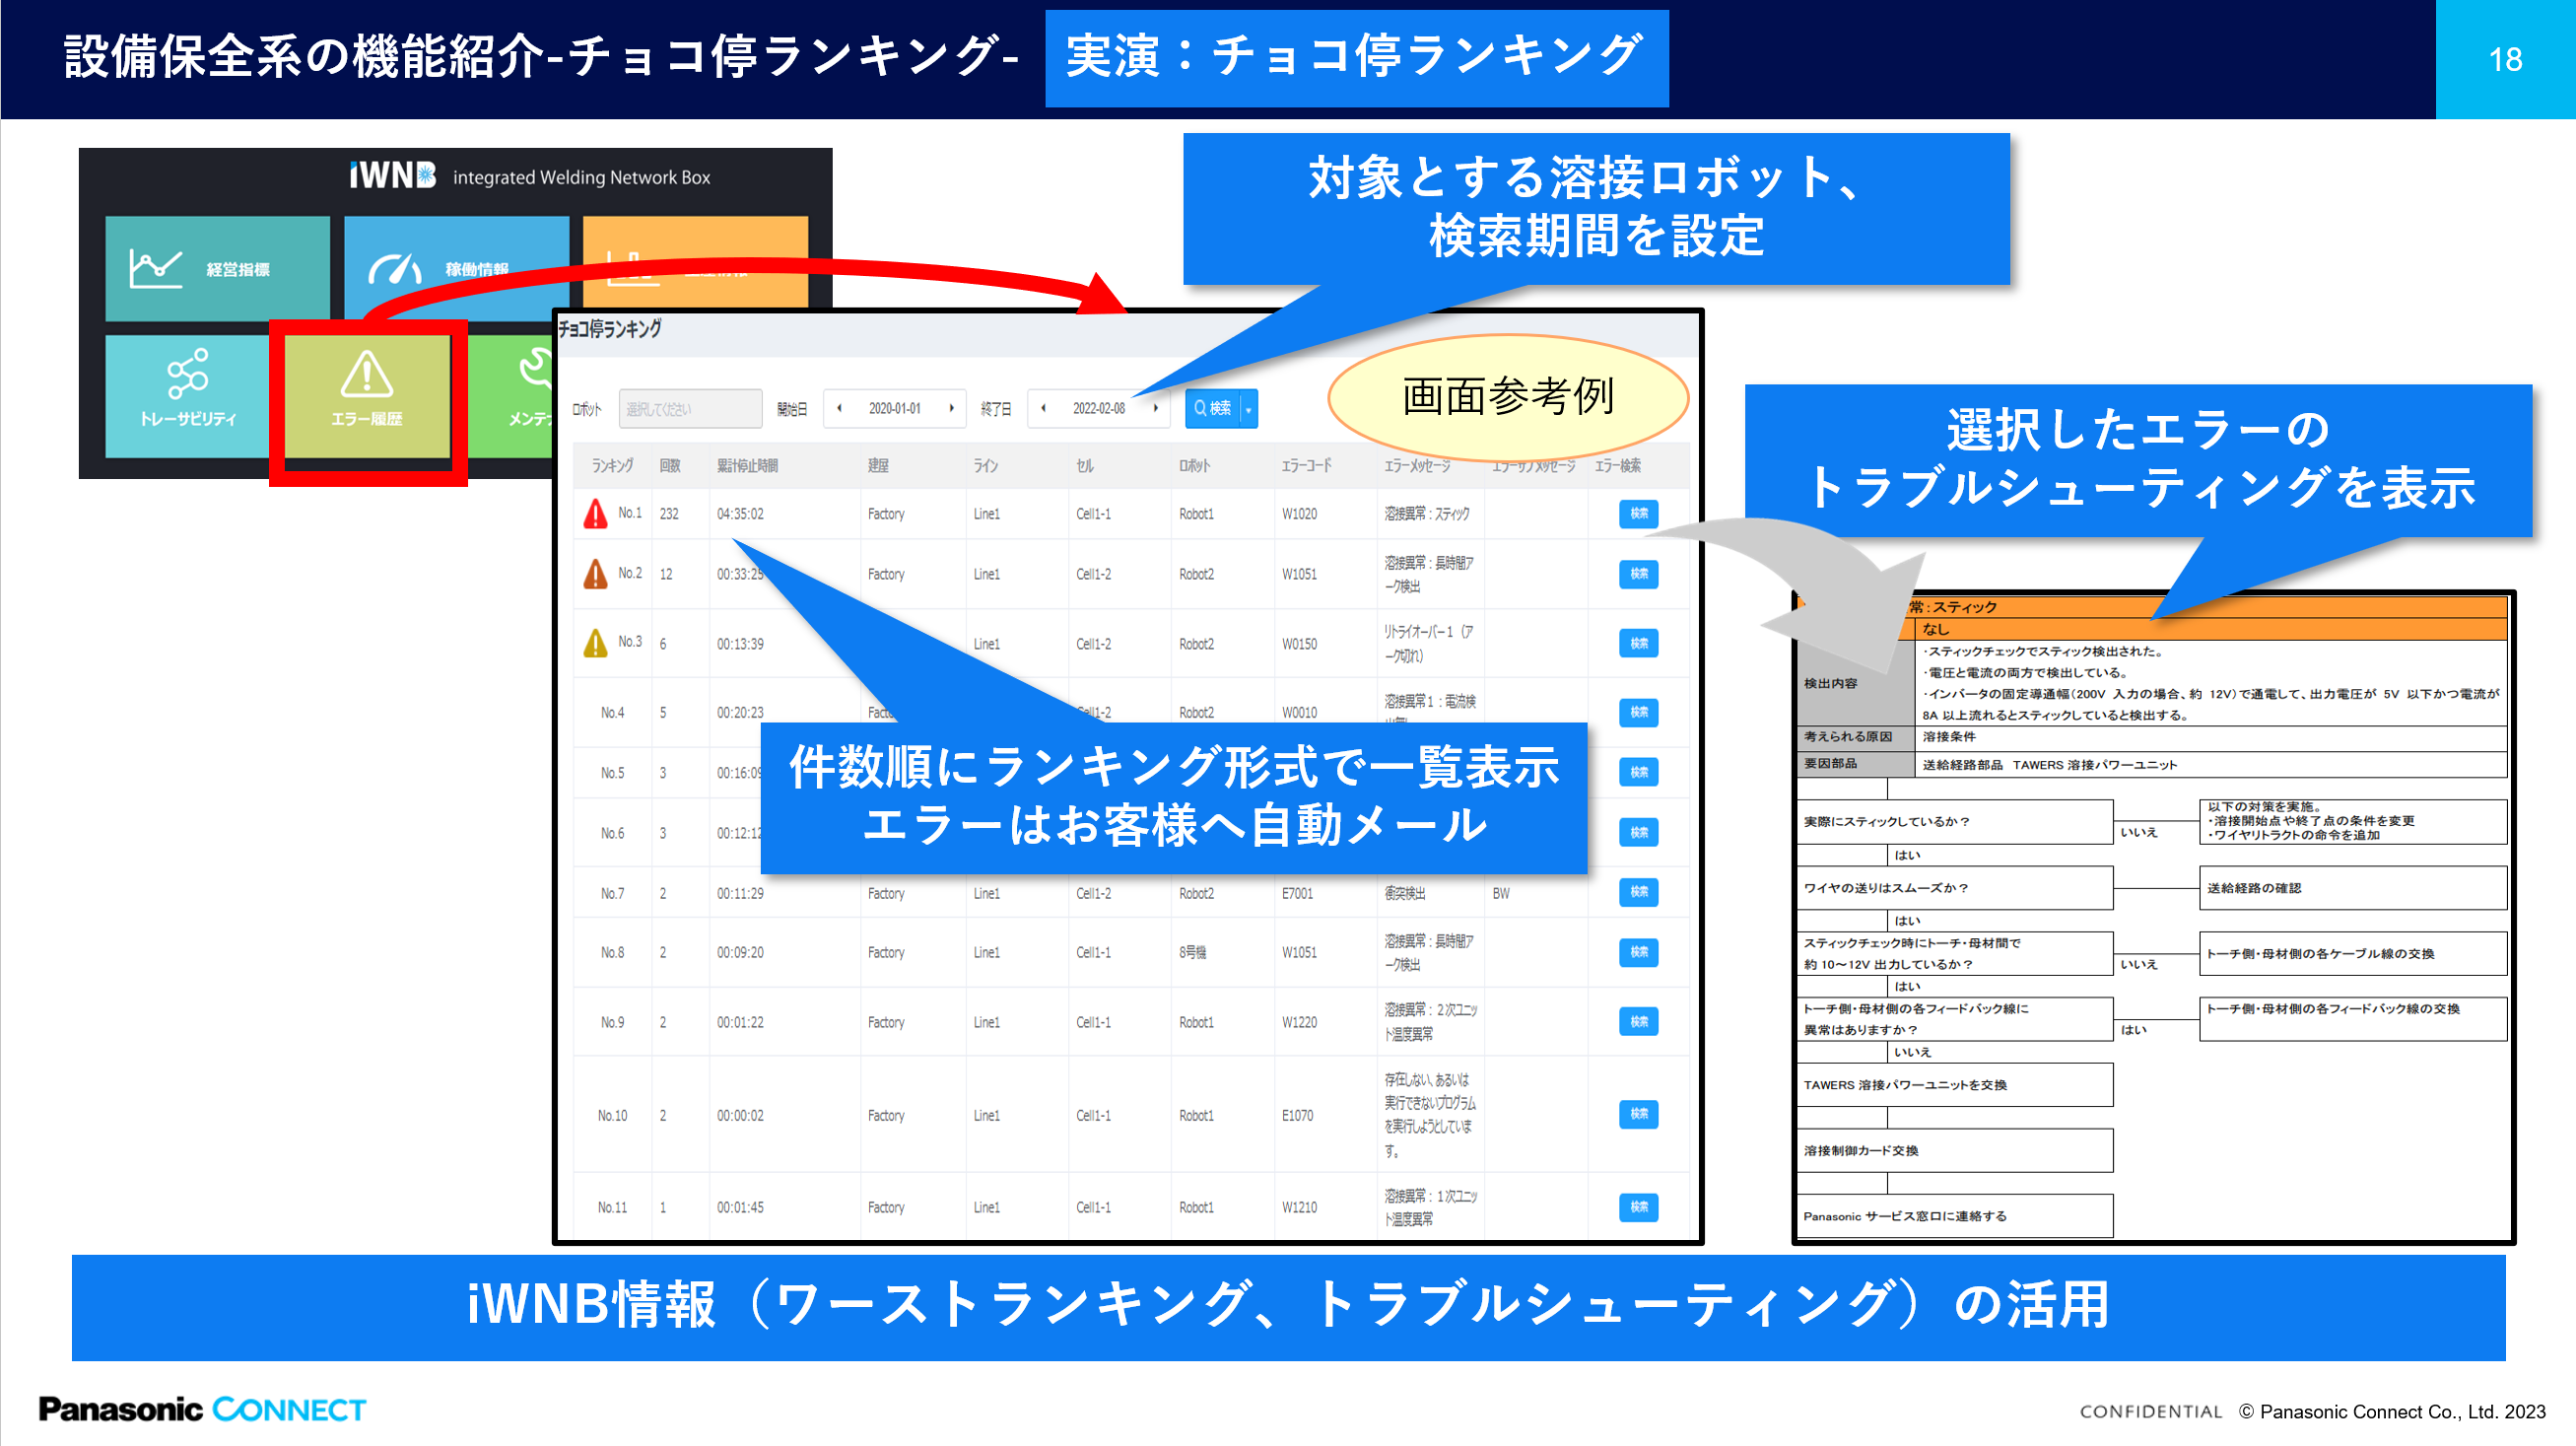Click the blue 検索 search button

coord(1212,409)
